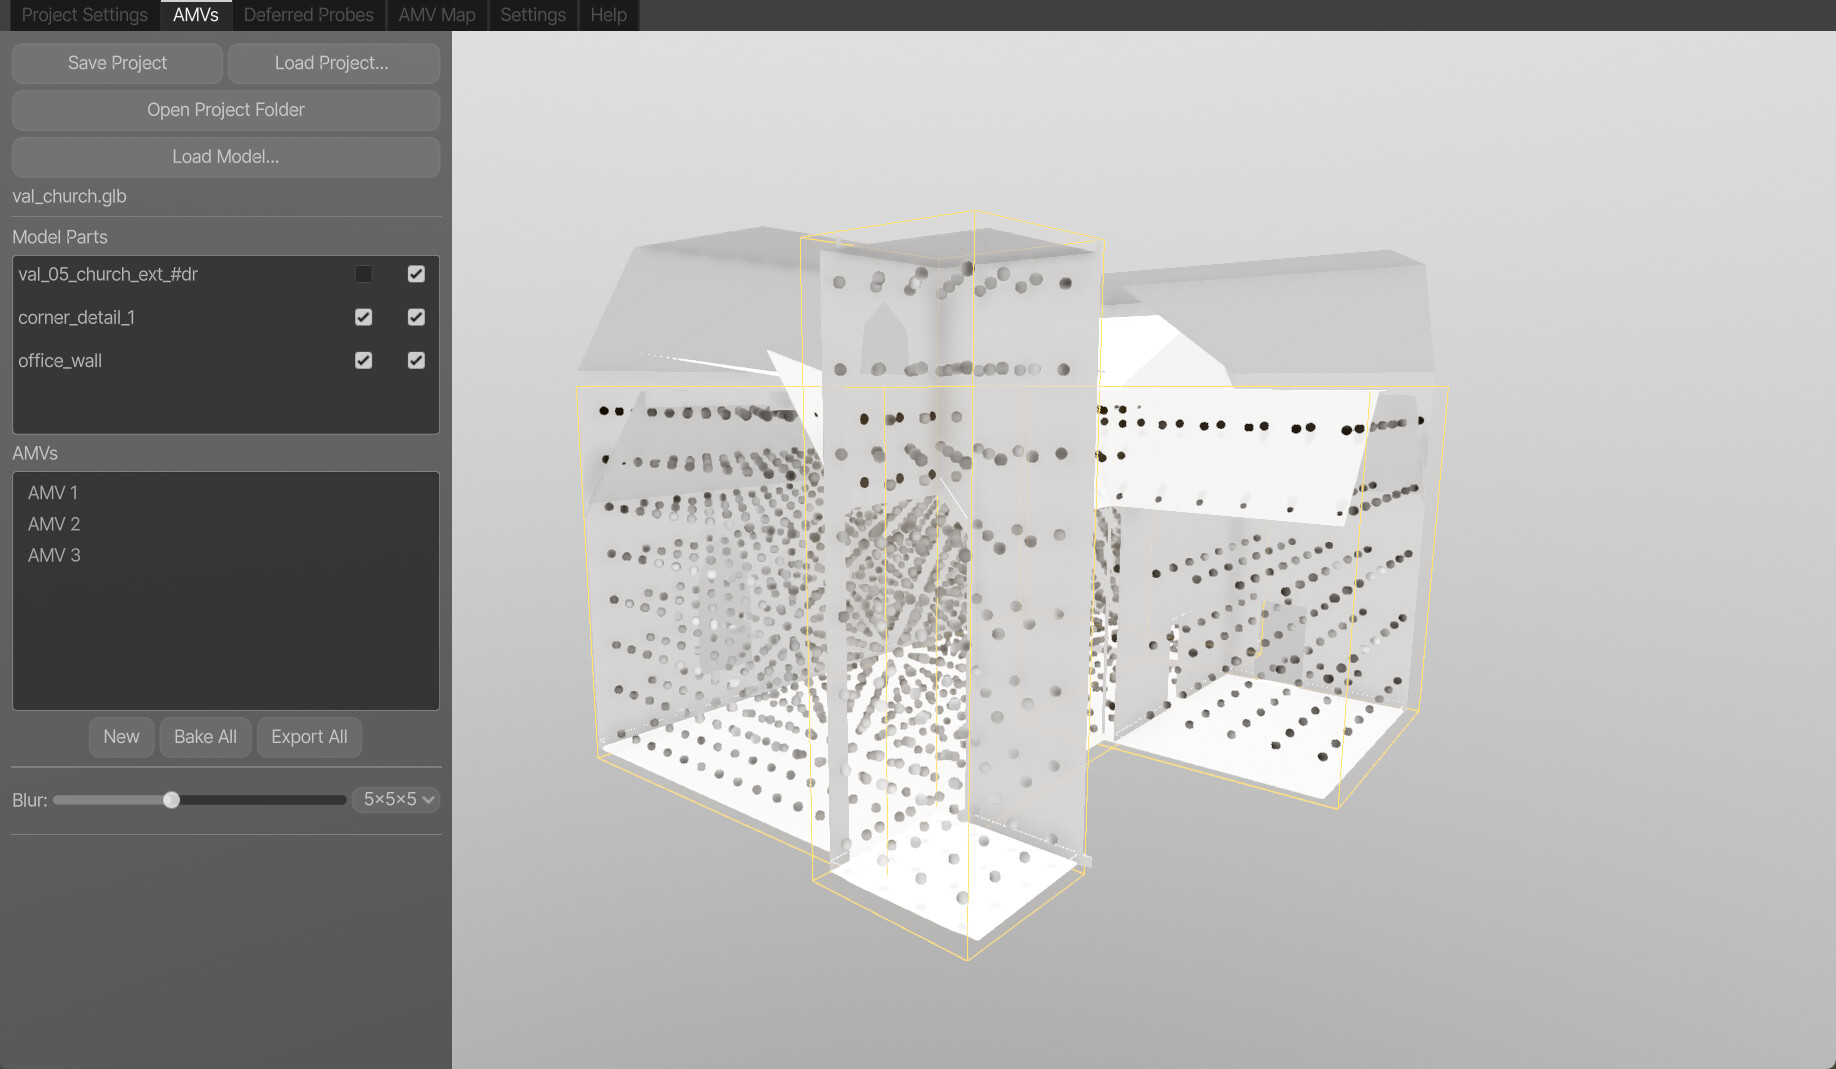1836x1069 pixels.
Task: Open the Settings tab
Action: 532,15
